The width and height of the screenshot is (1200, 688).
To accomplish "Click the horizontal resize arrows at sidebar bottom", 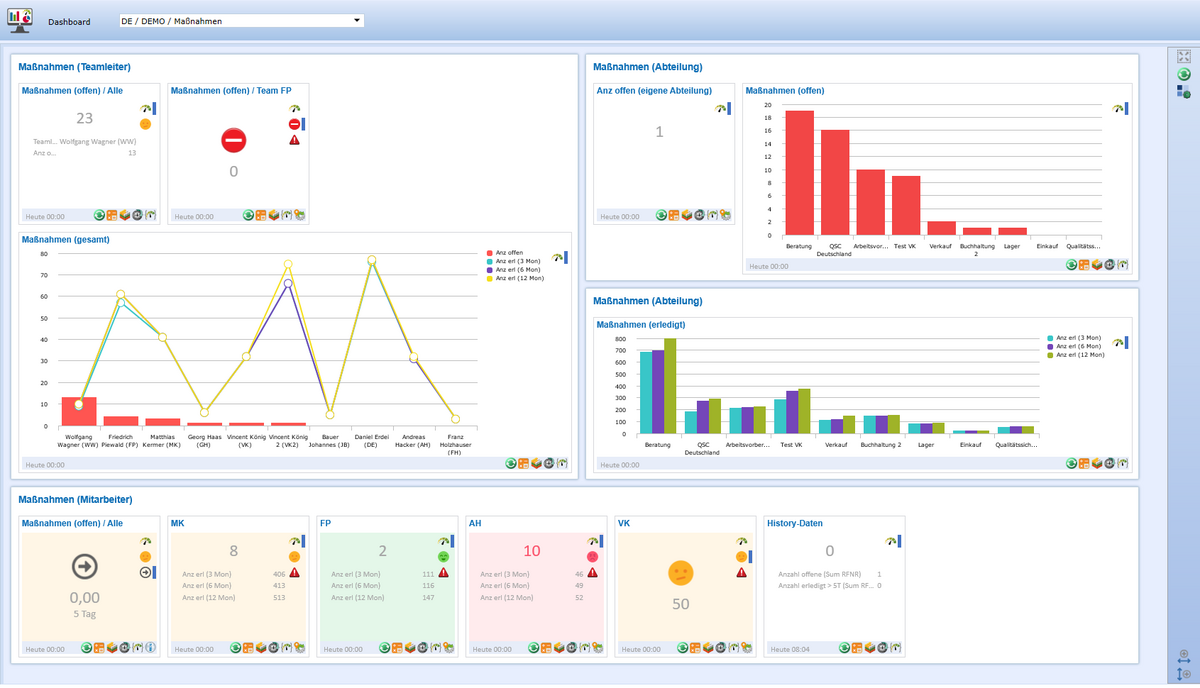I will [x=1184, y=662].
